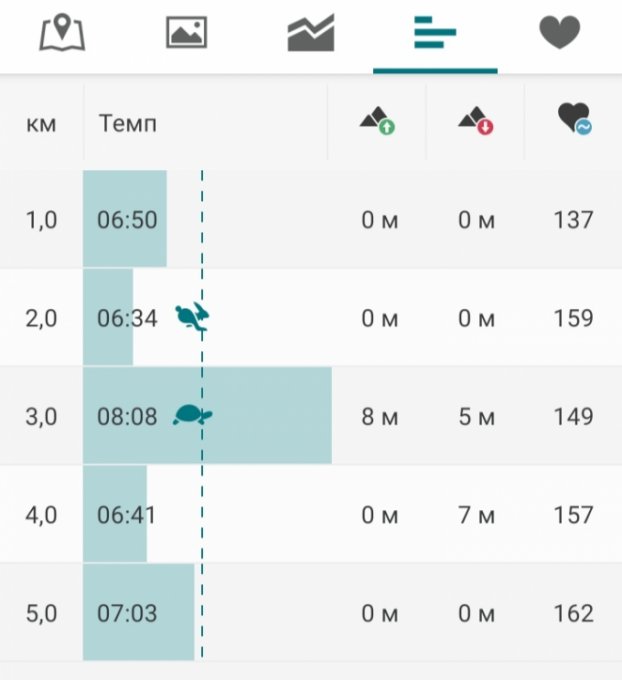Click the 8 м elevation gain value
The image size is (622, 680).
coord(379,416)
